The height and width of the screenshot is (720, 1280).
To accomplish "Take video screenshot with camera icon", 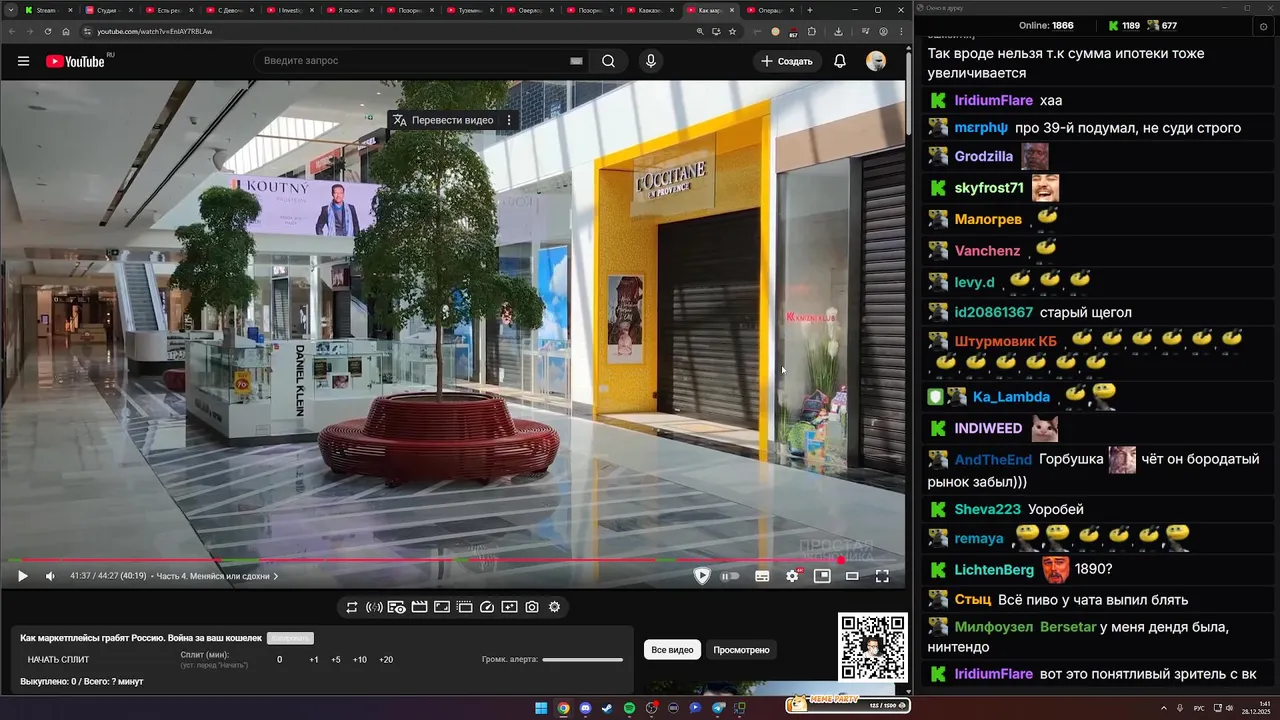I will pos(532,607).
